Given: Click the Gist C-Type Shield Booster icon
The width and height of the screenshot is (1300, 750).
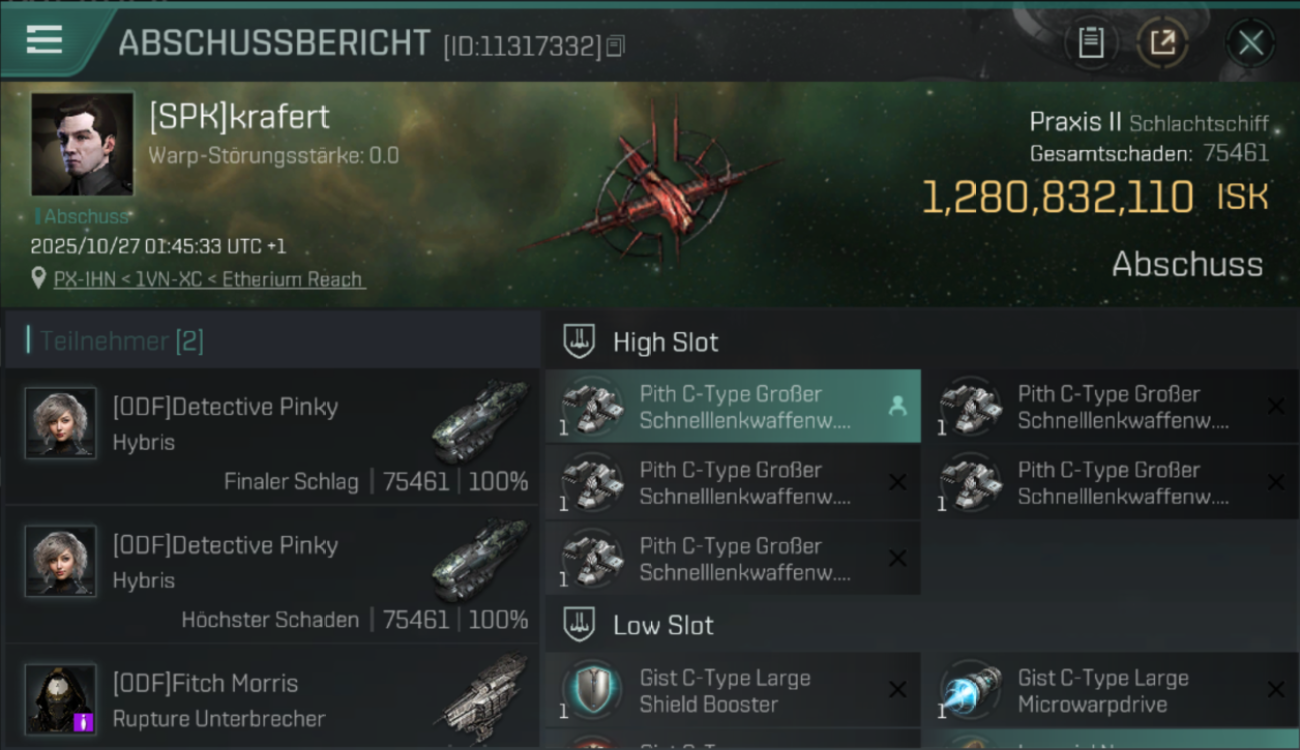Looking at the screenshot, I should pos(591,690).
